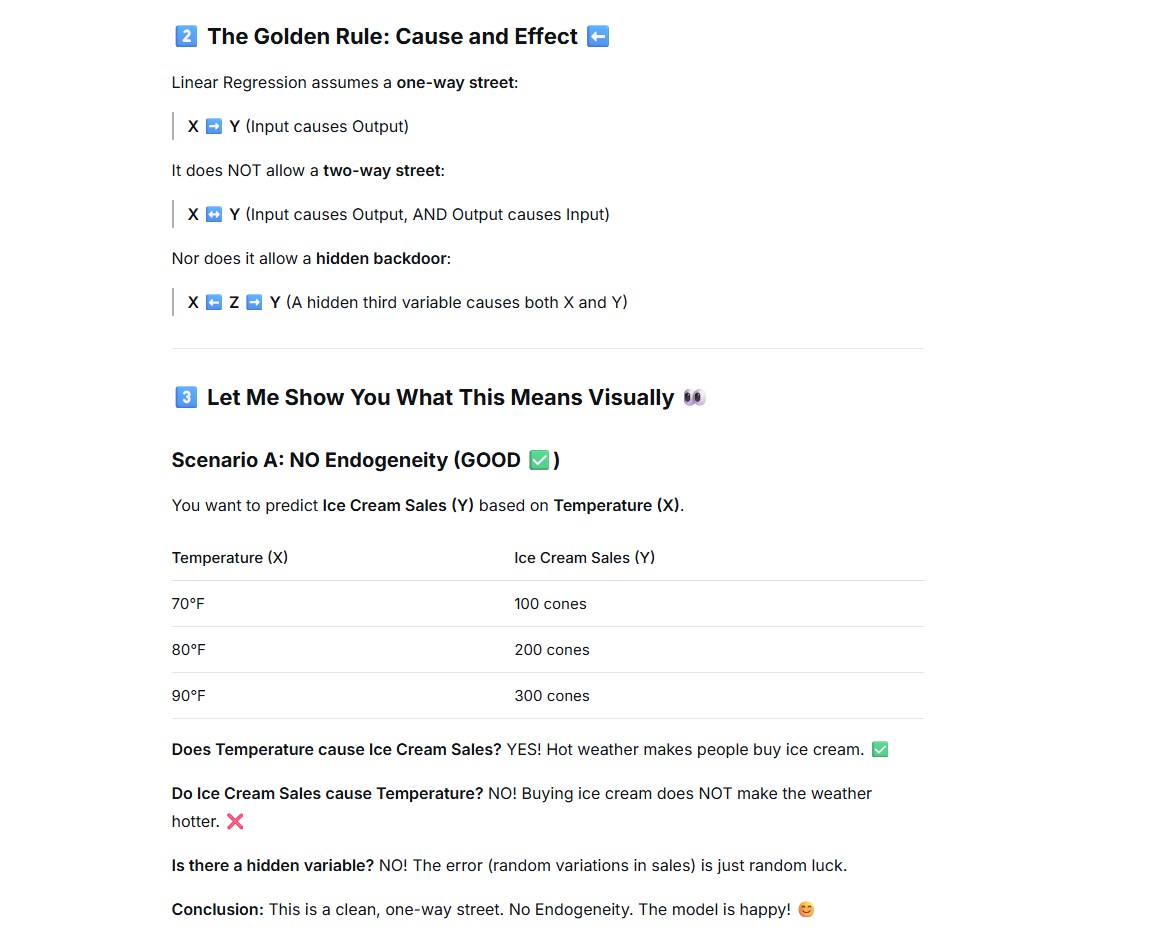Click the smiling emoji after model is happy
This screenshot has width=1151, height=945.
(806, 910)
